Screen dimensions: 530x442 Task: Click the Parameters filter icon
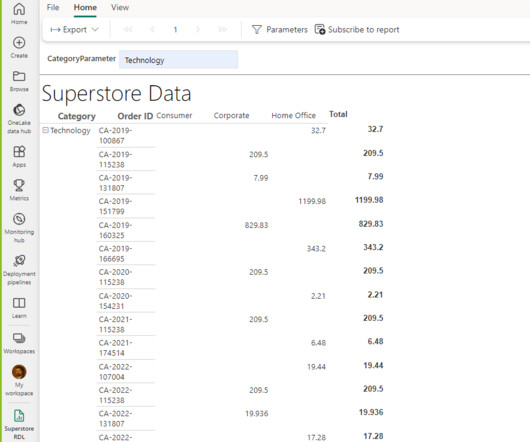(257, 30)
